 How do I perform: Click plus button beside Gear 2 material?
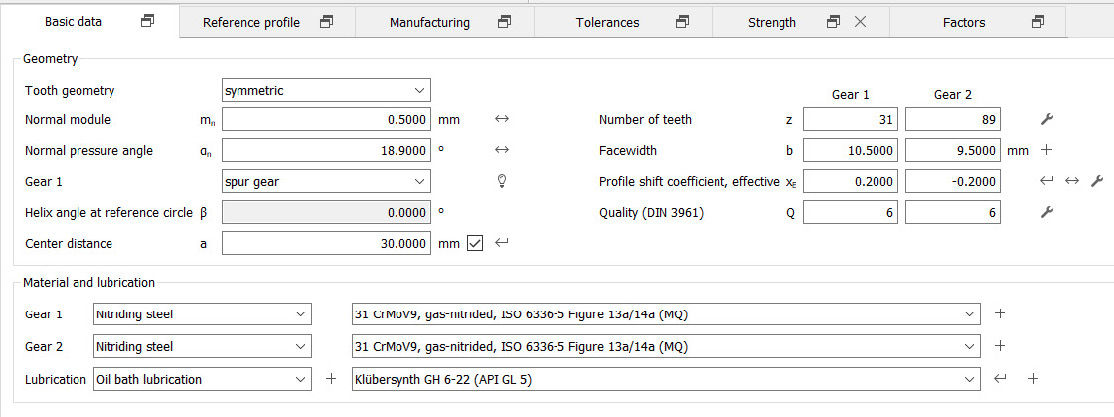(x=1000, y=346)
